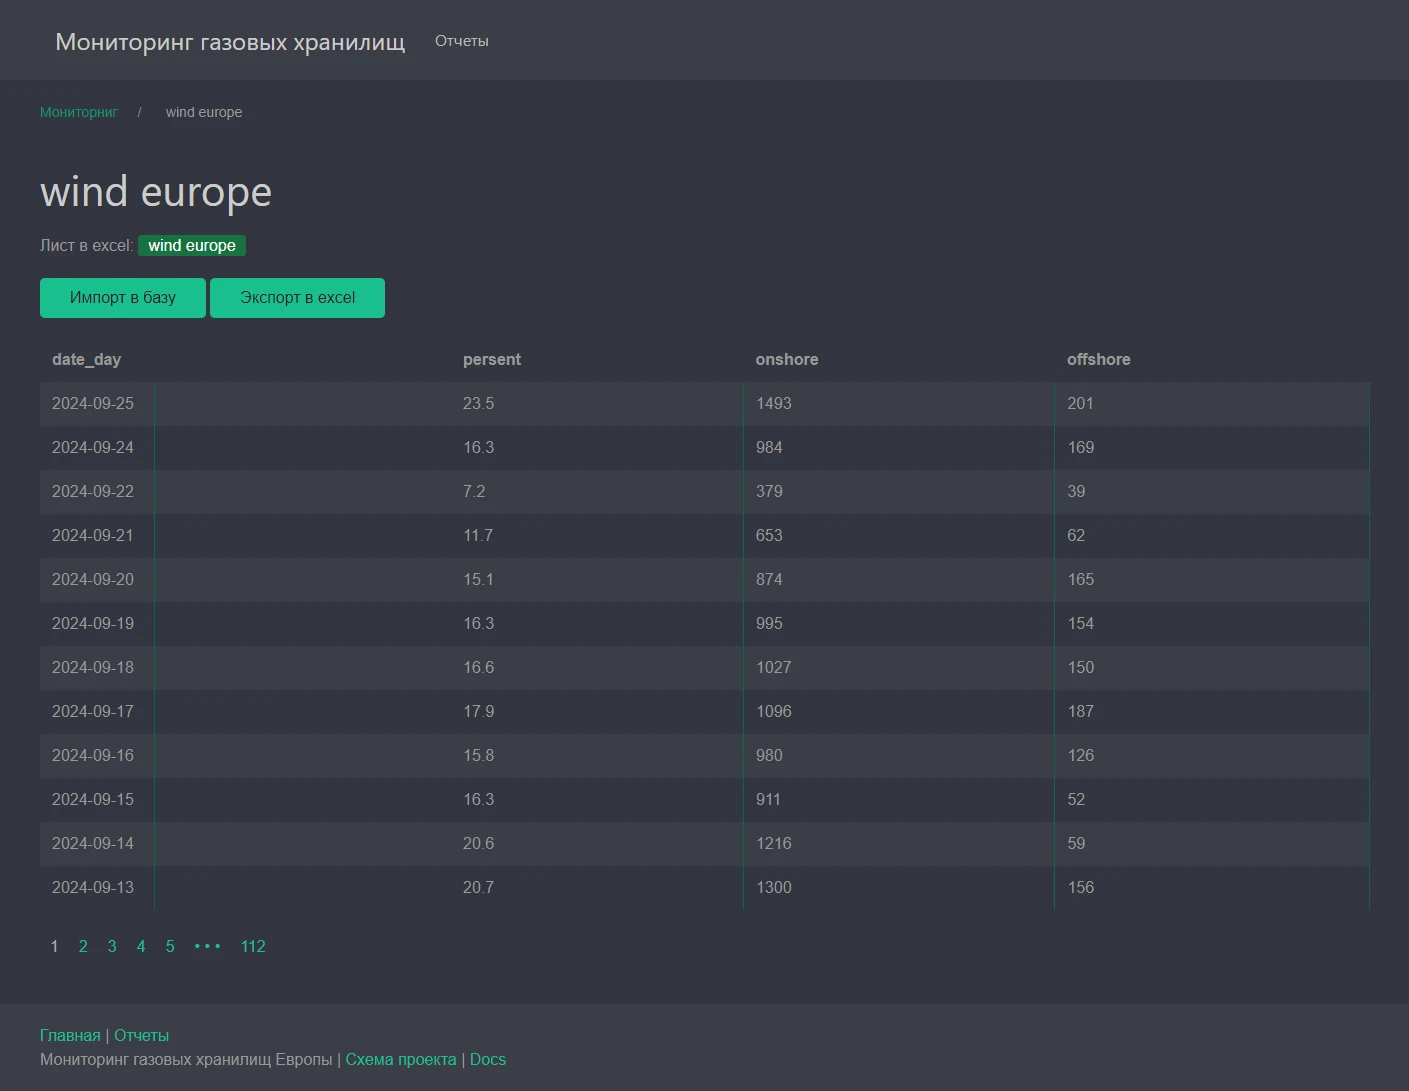Go to page 2 of results
1409x1091 pixels.
point(83,946)
